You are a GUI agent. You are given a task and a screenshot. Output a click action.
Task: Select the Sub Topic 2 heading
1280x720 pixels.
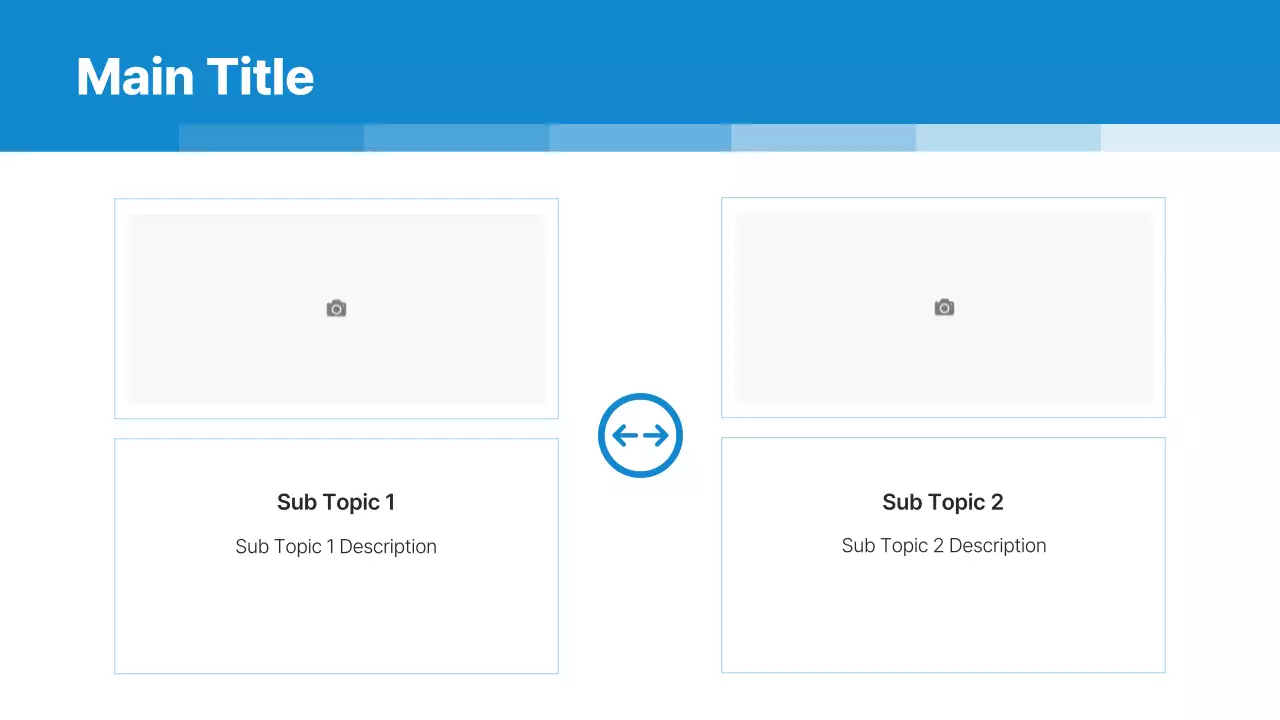943,502
